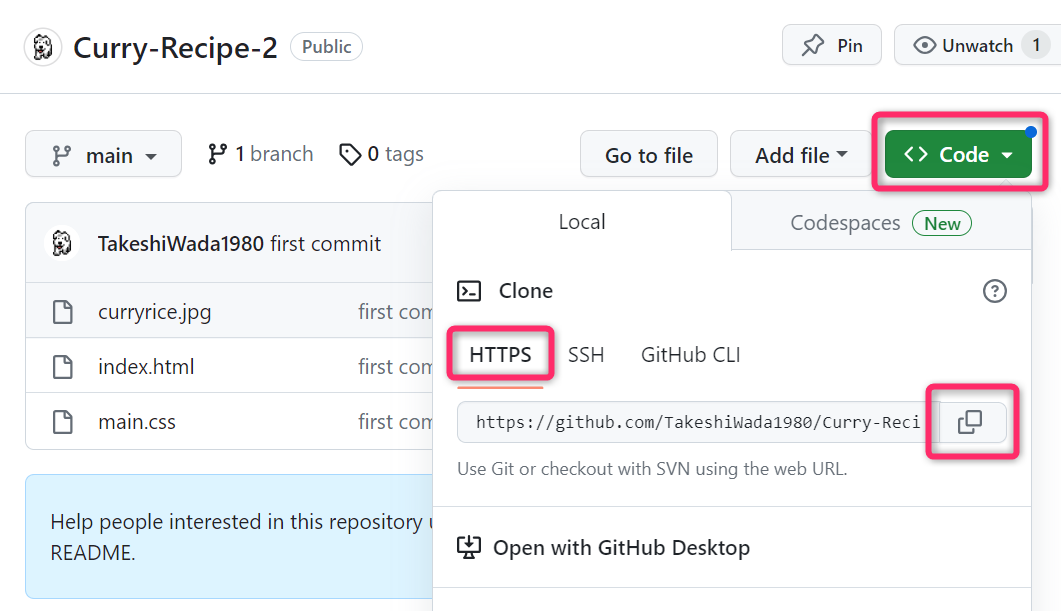This screenshot has width=1061, height=611.
Task: Click the file icon next to index.html
Action: (63, 367)
